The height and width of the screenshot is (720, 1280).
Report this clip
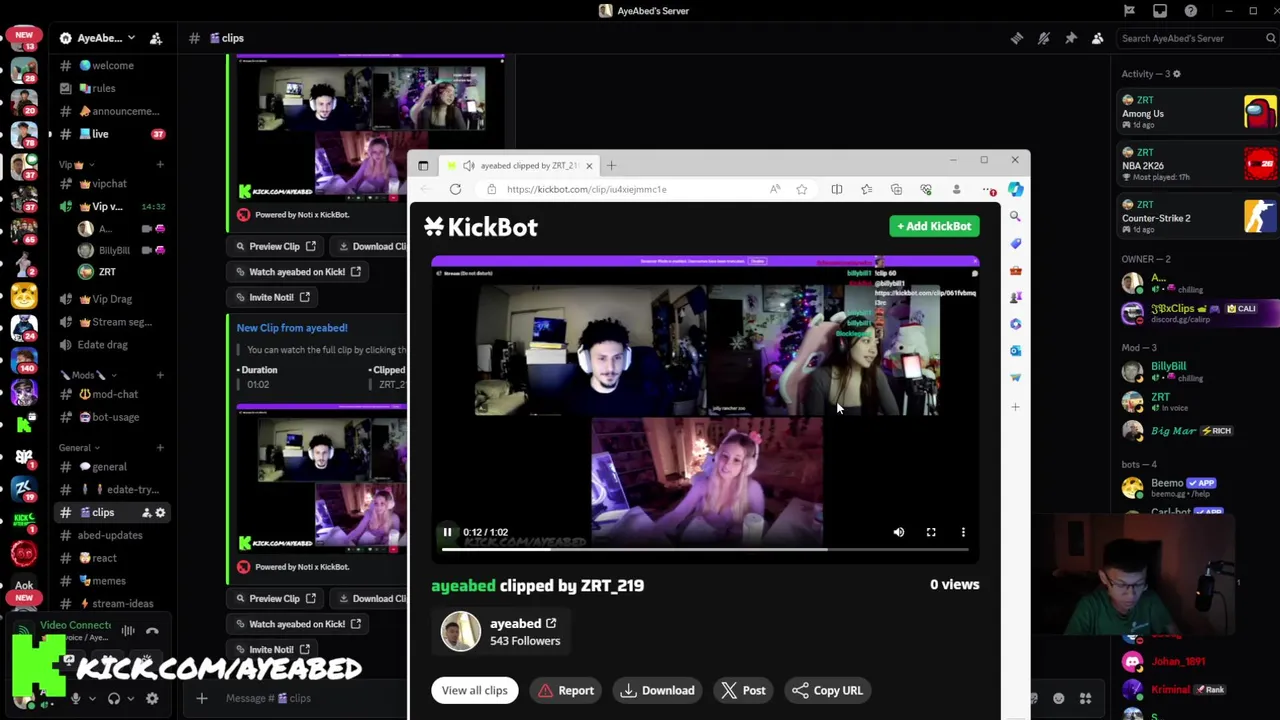tap(566, 690)
